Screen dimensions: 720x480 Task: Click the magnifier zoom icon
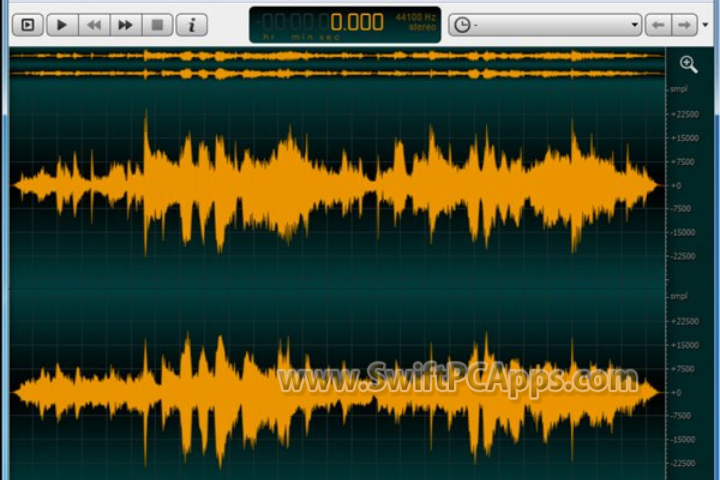click(x=688, y=64)
